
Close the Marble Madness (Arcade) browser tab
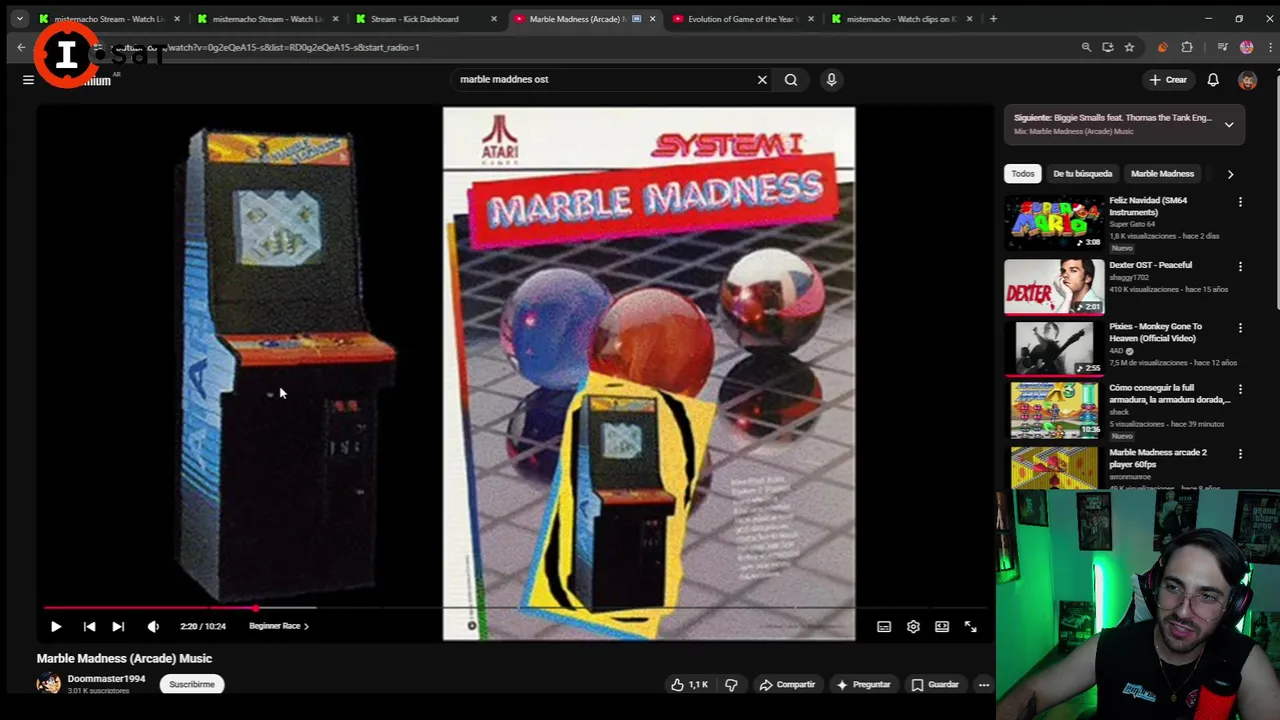(653, 19)
